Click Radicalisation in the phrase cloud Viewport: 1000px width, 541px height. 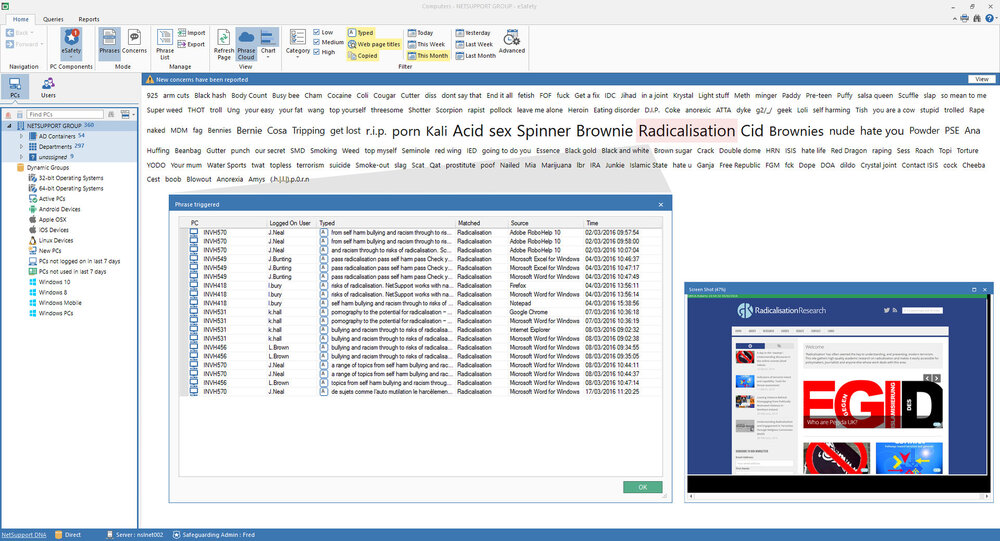[x=686, y=131]
